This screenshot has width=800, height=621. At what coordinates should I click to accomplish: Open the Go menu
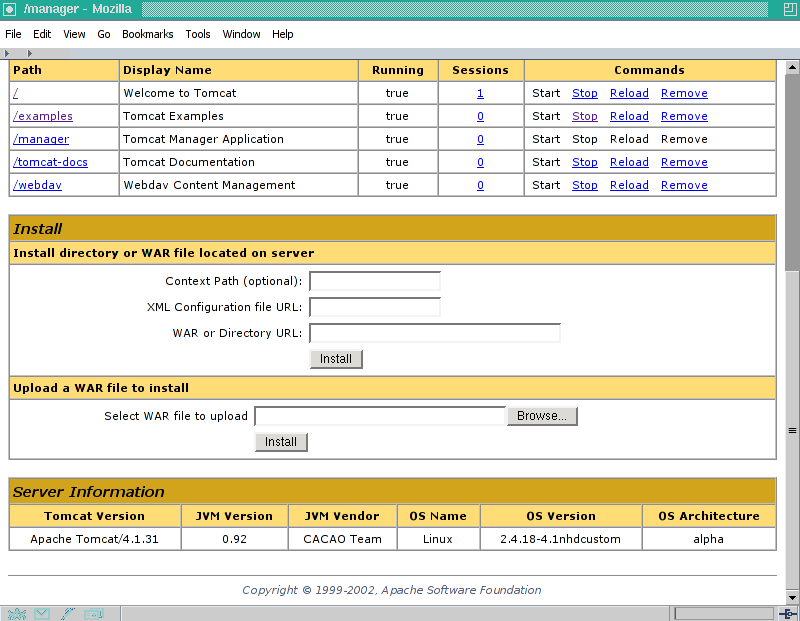tap(104, 34)
